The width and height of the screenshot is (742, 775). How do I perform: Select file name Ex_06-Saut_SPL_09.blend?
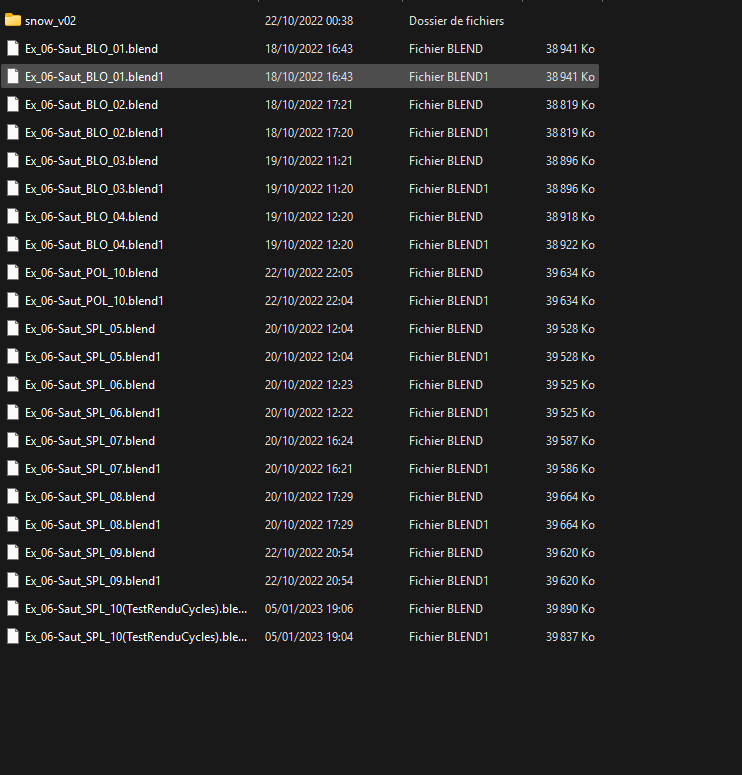pos(90,553)
